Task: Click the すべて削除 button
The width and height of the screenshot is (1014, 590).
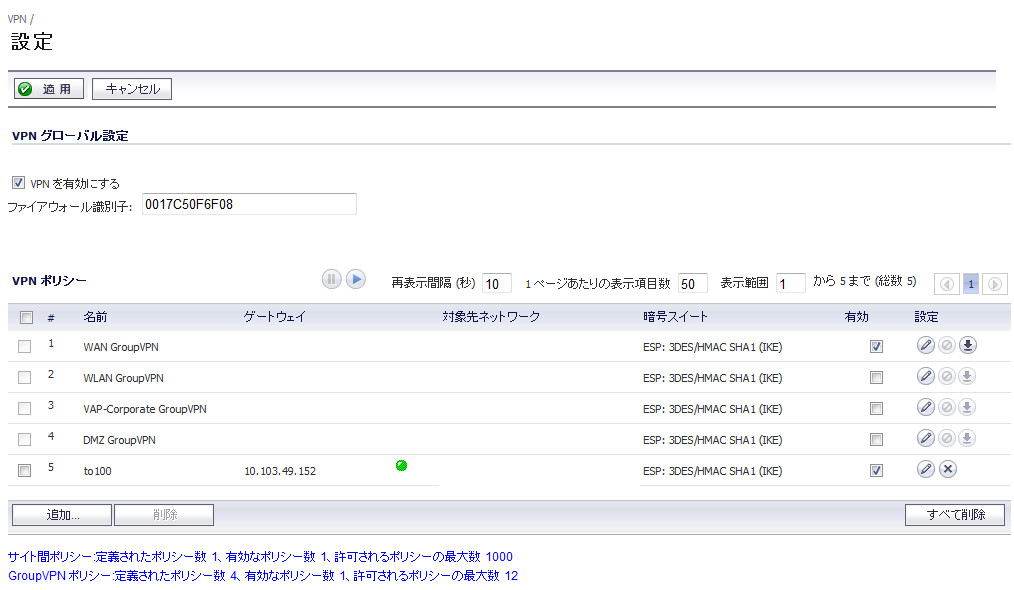Action: (x=955, y=515)
